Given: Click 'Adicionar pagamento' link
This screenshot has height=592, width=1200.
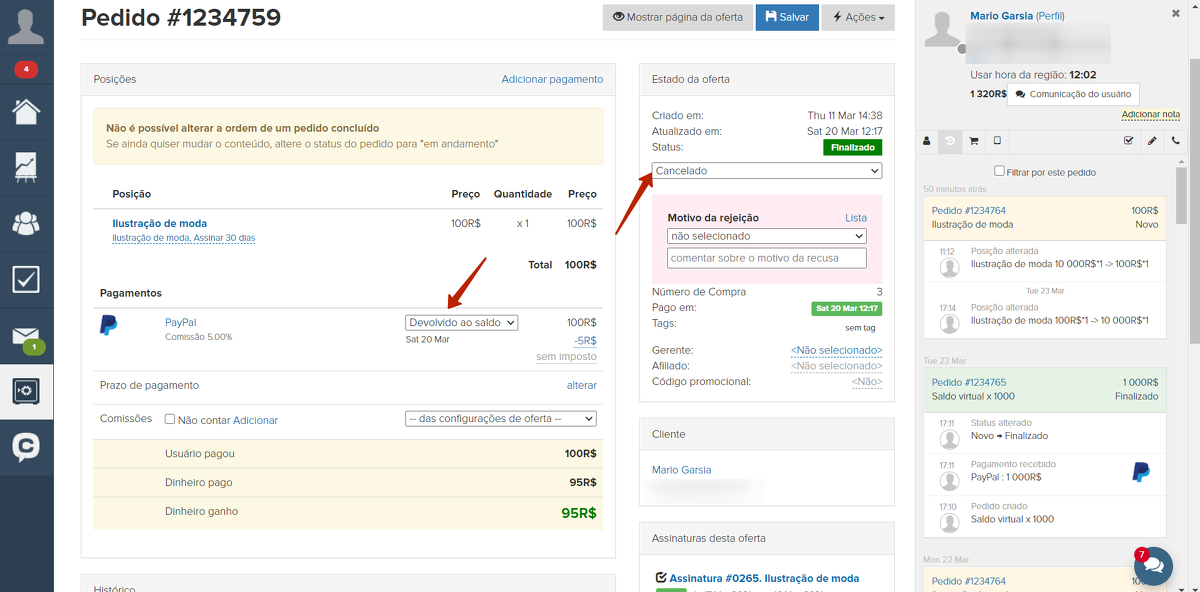Looking at the screenshot, I should [x=552, y=79].
